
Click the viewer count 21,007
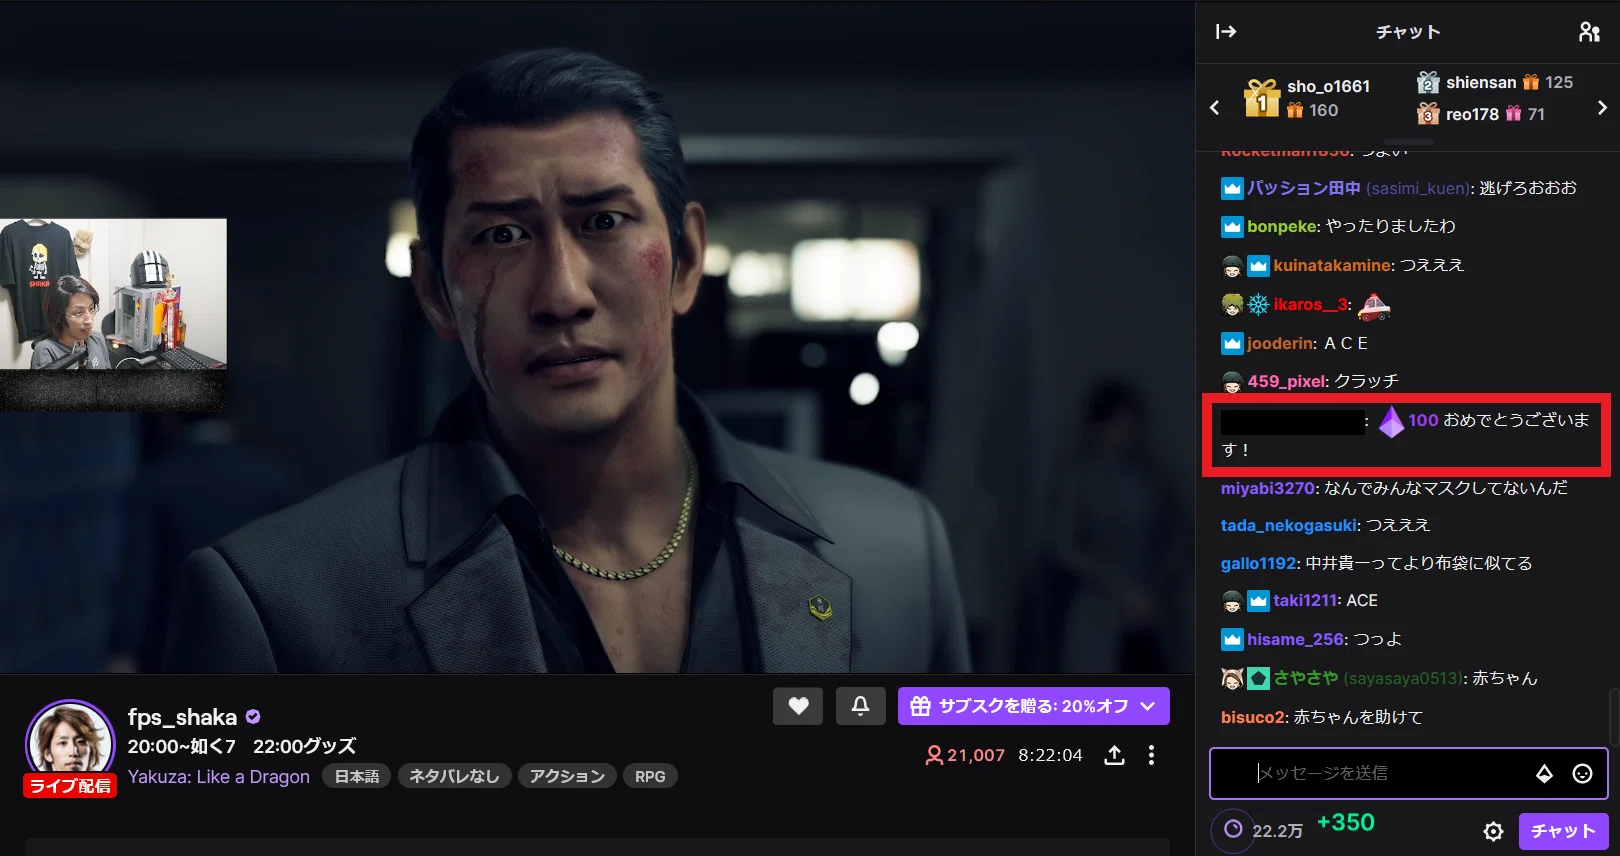pos(965,755)
